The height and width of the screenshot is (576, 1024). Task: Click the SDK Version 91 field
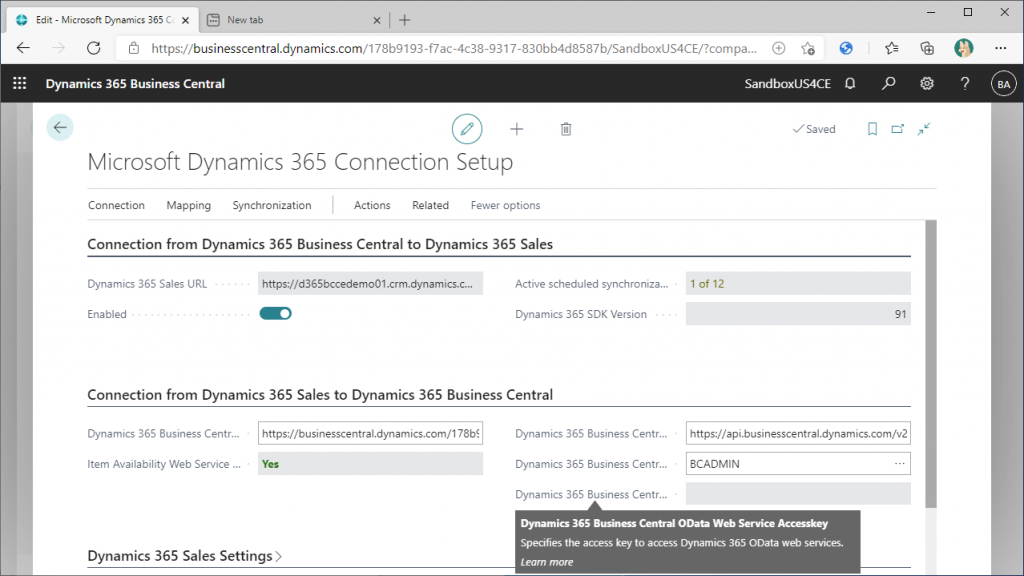(798, 314)
